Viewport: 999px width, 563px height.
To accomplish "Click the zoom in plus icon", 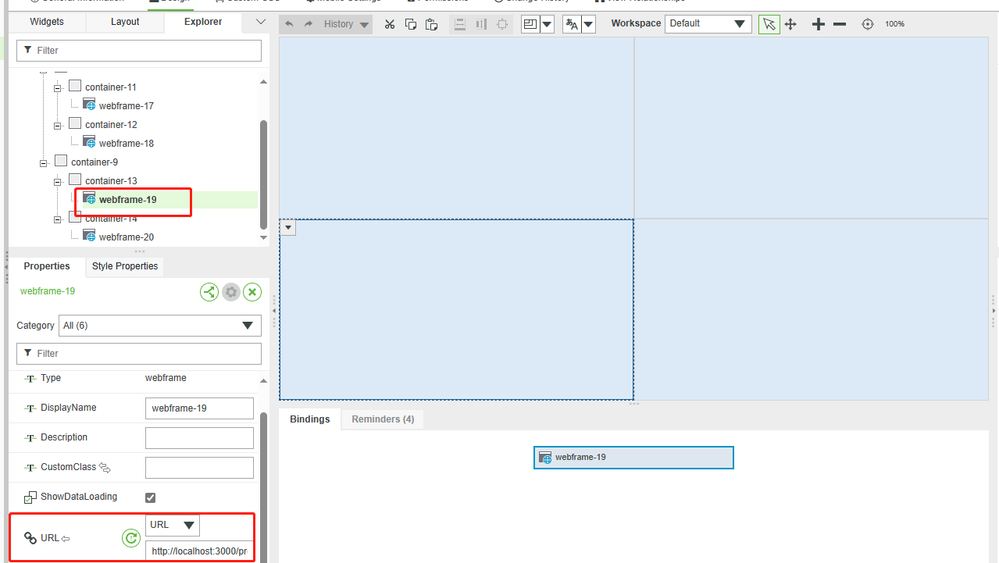I will [818, 24].
